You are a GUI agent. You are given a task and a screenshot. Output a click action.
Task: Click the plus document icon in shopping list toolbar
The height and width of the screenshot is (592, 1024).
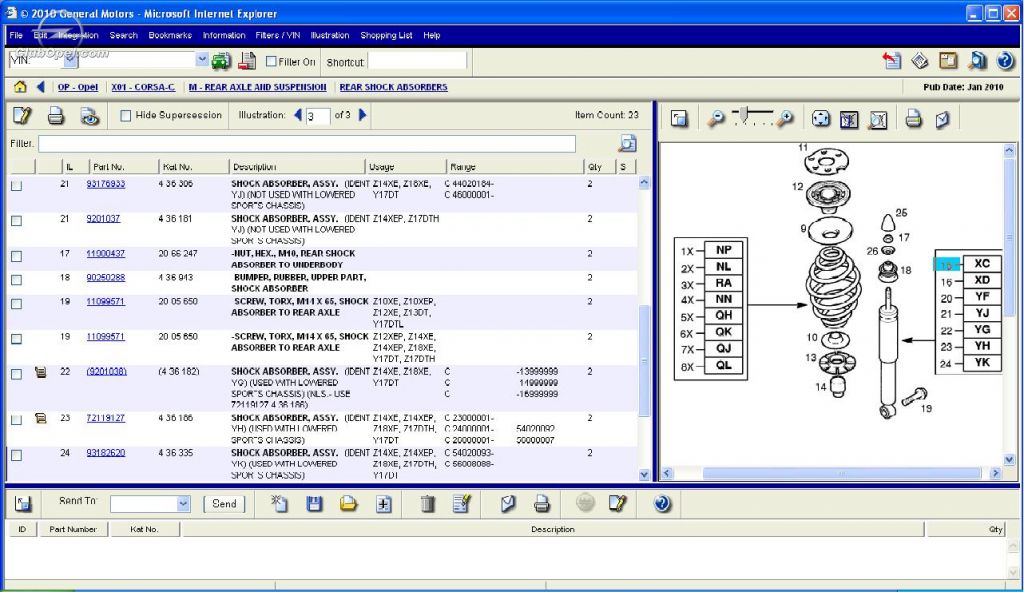point(383,503)
